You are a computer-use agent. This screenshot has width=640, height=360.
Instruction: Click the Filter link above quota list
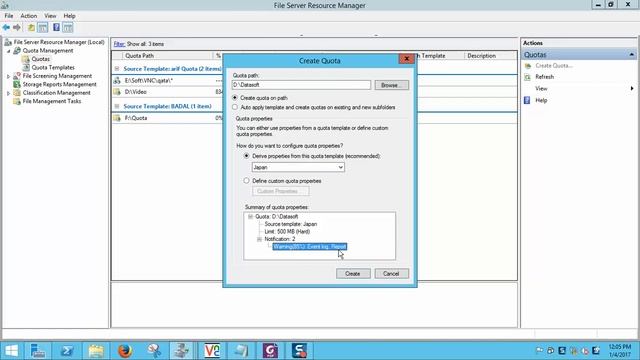coord(119,44)
